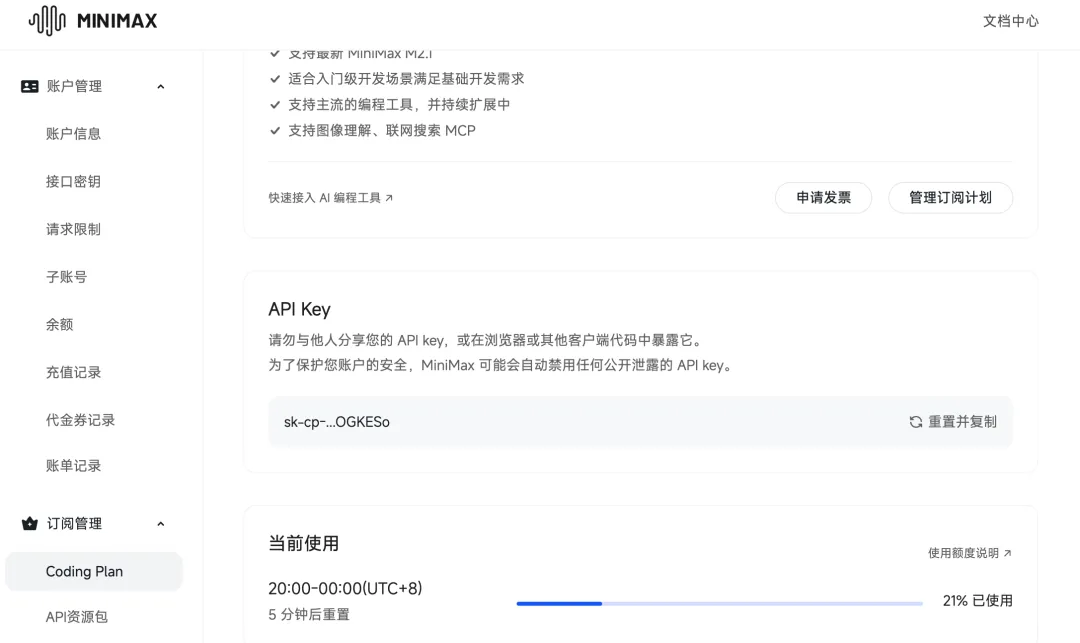Open 账单记录 in the sidebar
1080x643 pixels.
[74, 465]
